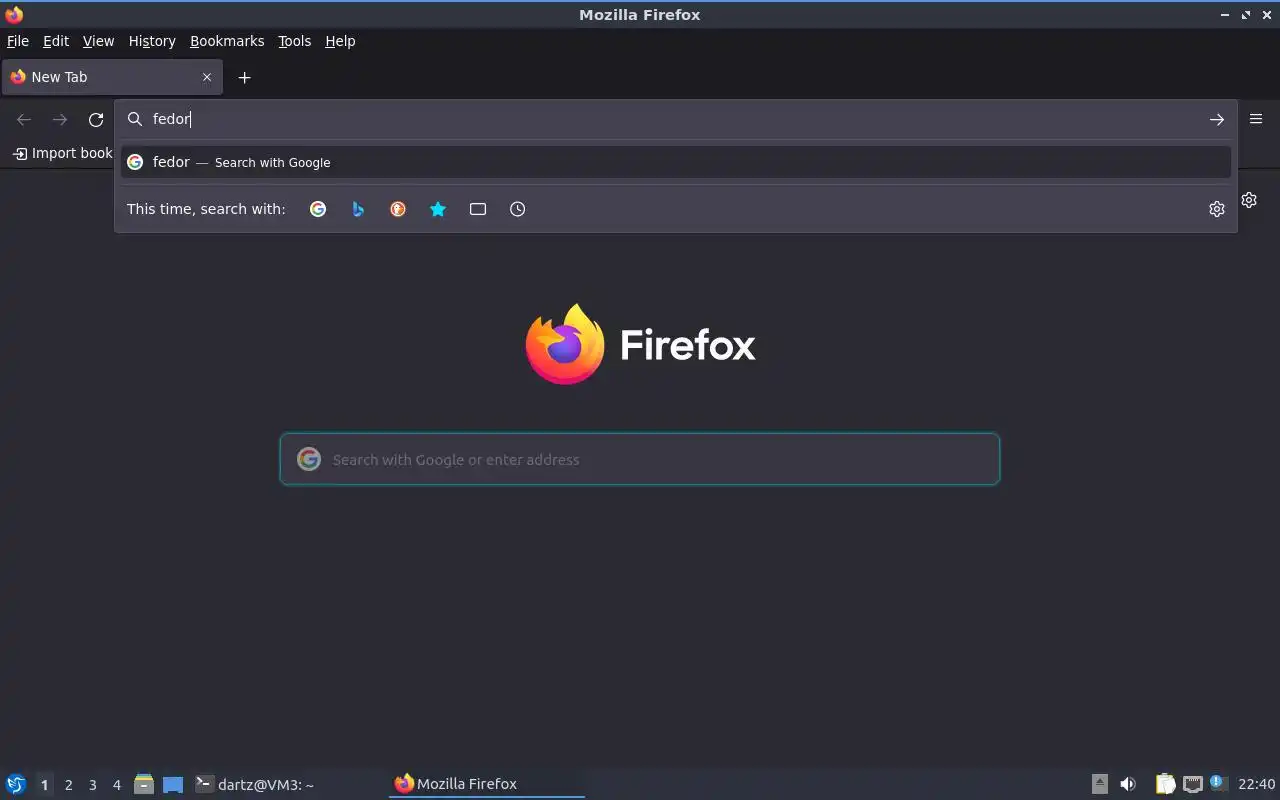1280x800 pixels.
Task: Open the wired network tray icon
Action: (x=1192, y=784)
